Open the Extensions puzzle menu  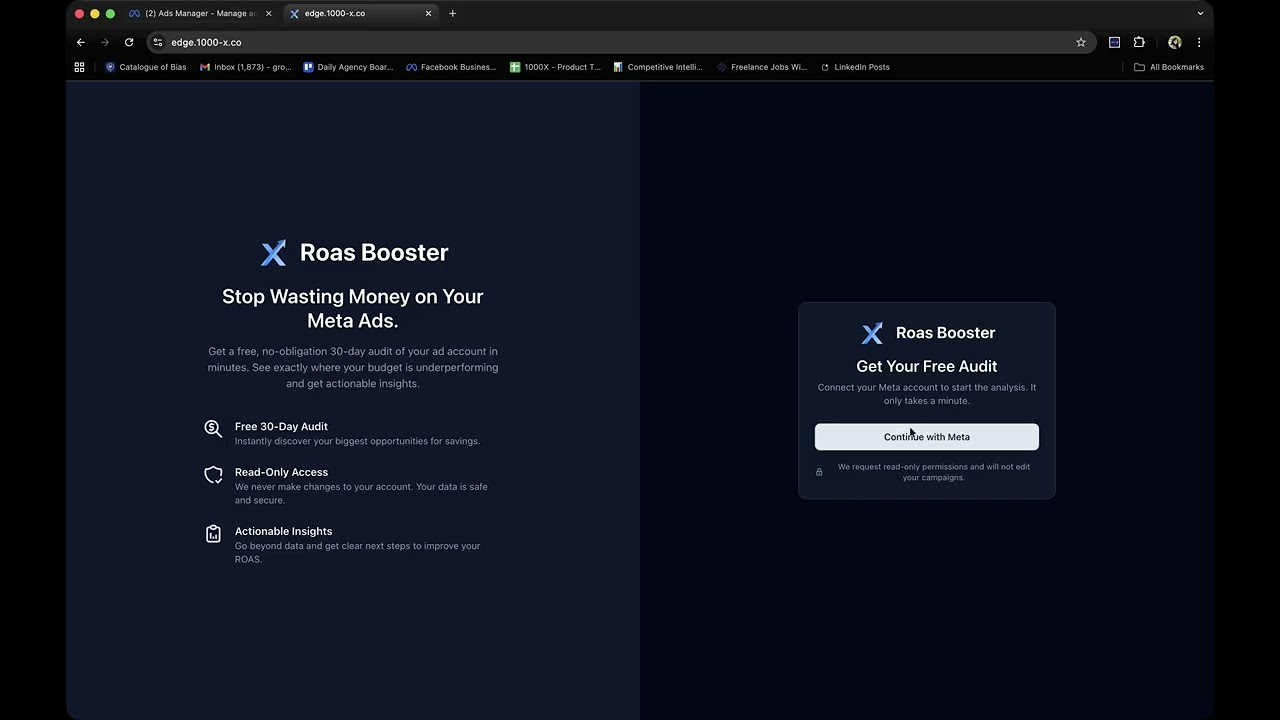[x=1139, y=42]
